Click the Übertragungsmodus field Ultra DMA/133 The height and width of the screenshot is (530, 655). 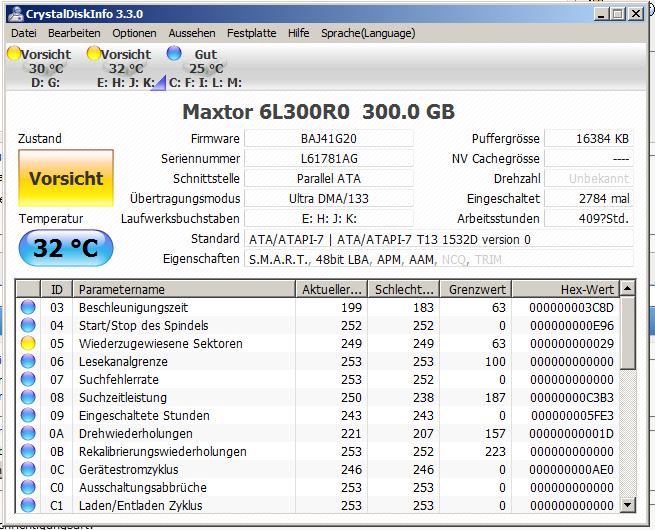click(329, 198)
